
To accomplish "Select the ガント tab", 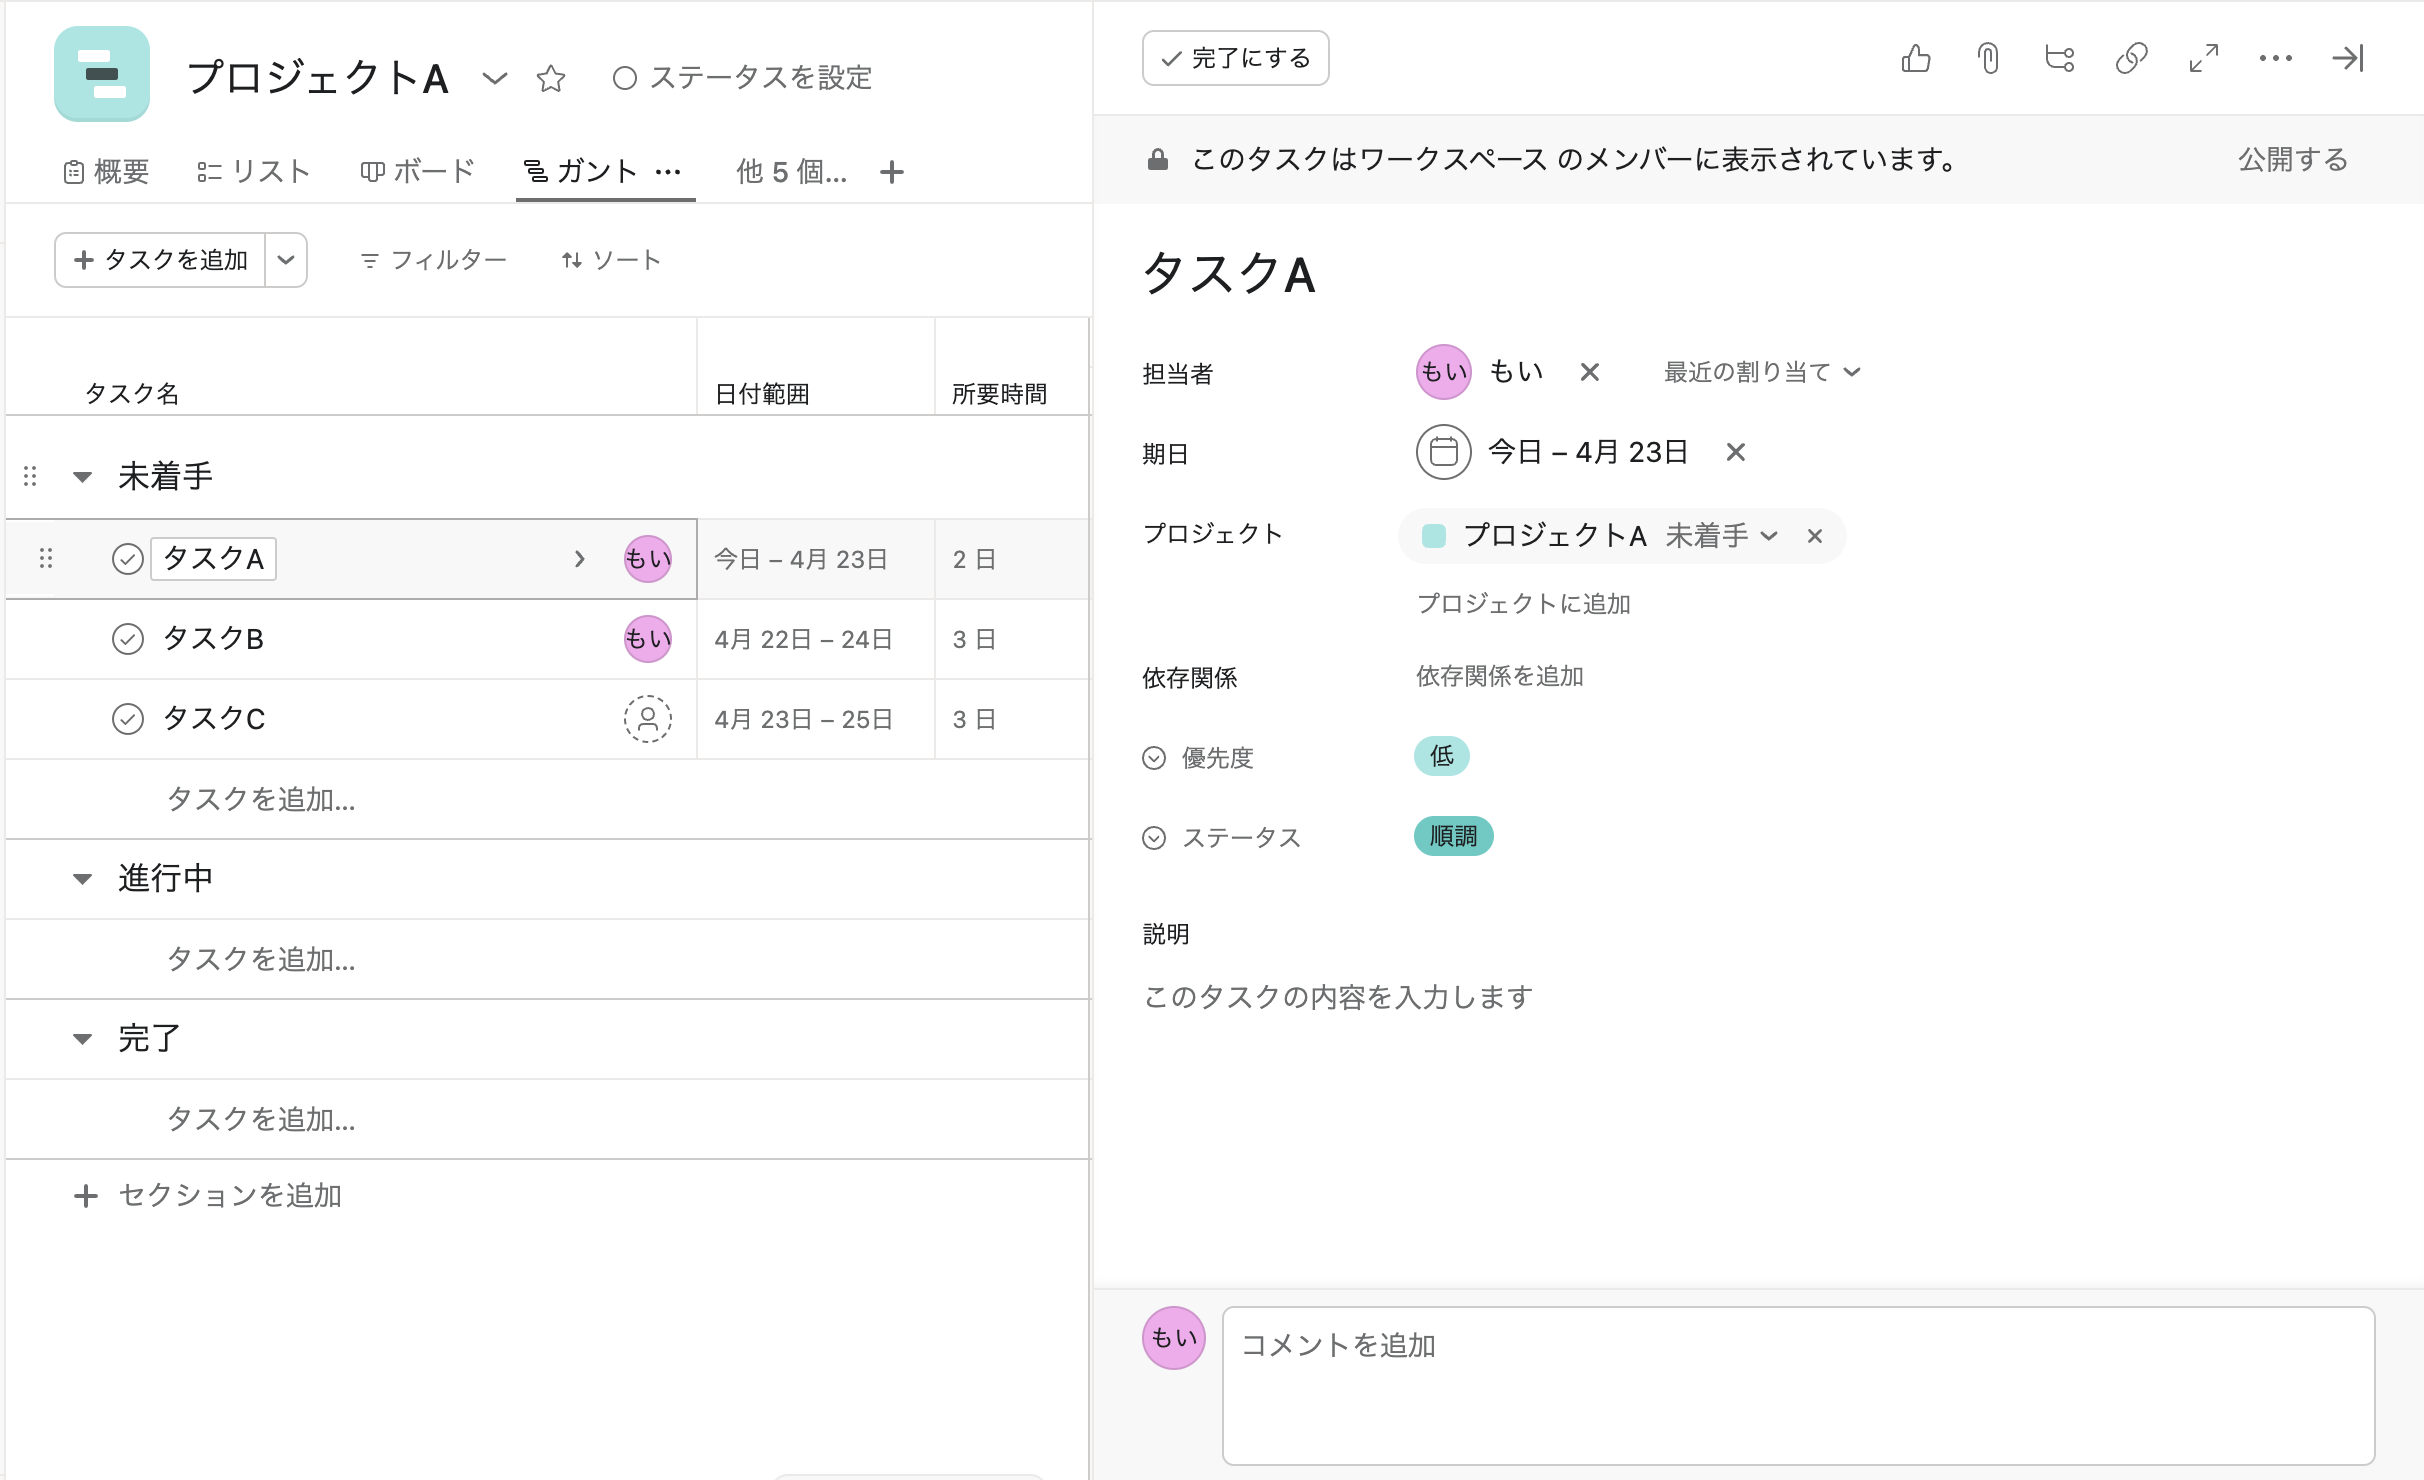I will click(581, 172).
